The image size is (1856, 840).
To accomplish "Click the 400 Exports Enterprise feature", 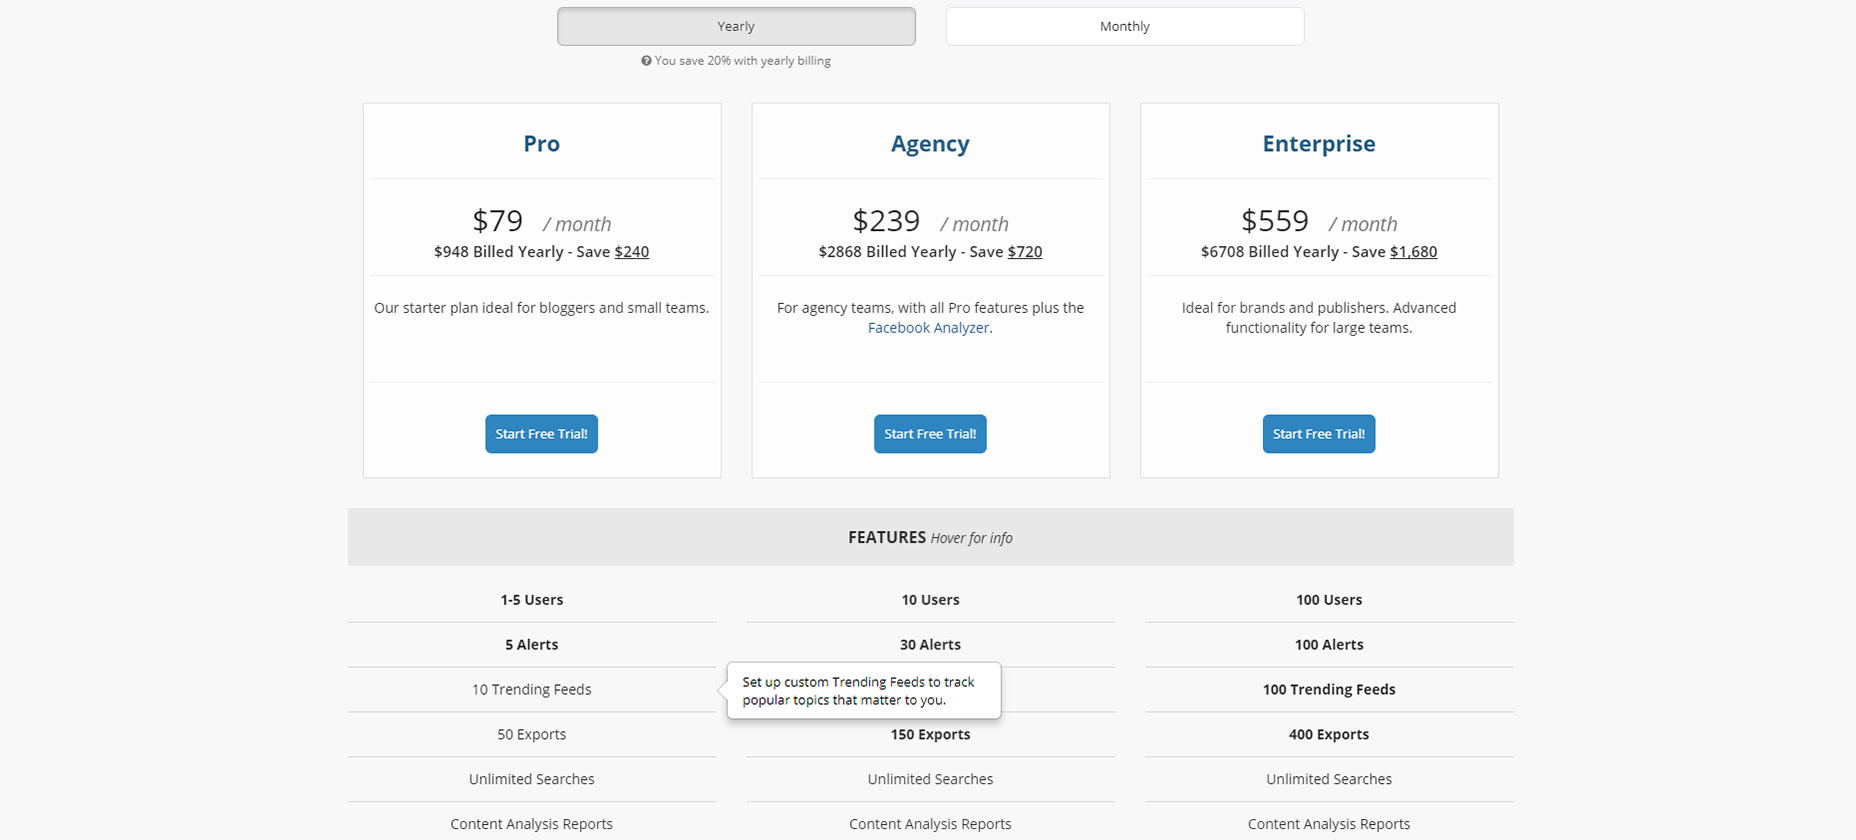I will 1328,735.
